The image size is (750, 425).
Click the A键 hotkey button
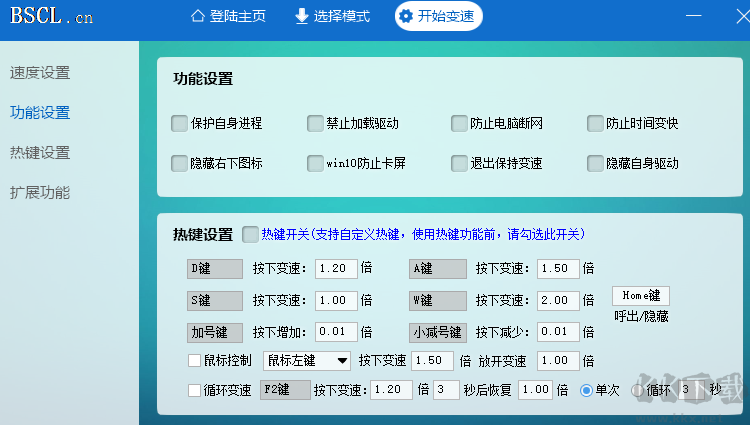[438, 269]
